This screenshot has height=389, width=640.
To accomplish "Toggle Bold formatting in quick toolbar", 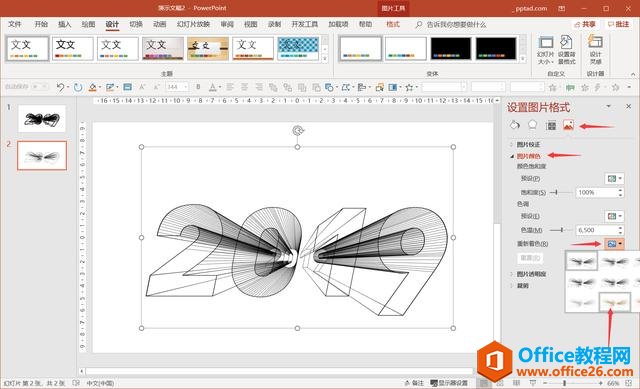I will click(198, 87).
